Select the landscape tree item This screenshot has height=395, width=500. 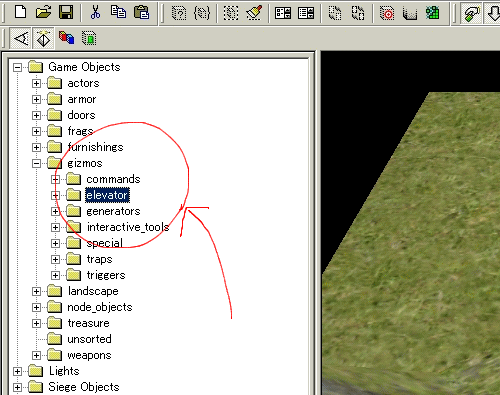coord(93,291)
